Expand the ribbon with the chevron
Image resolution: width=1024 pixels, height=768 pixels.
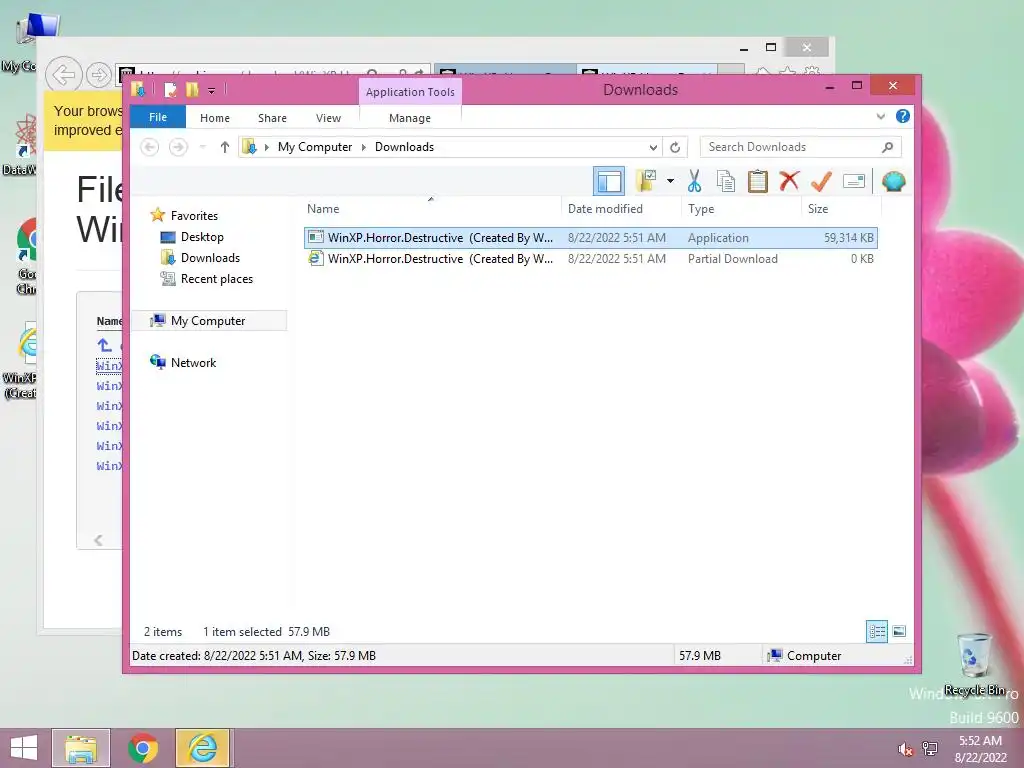pos(880,116)
